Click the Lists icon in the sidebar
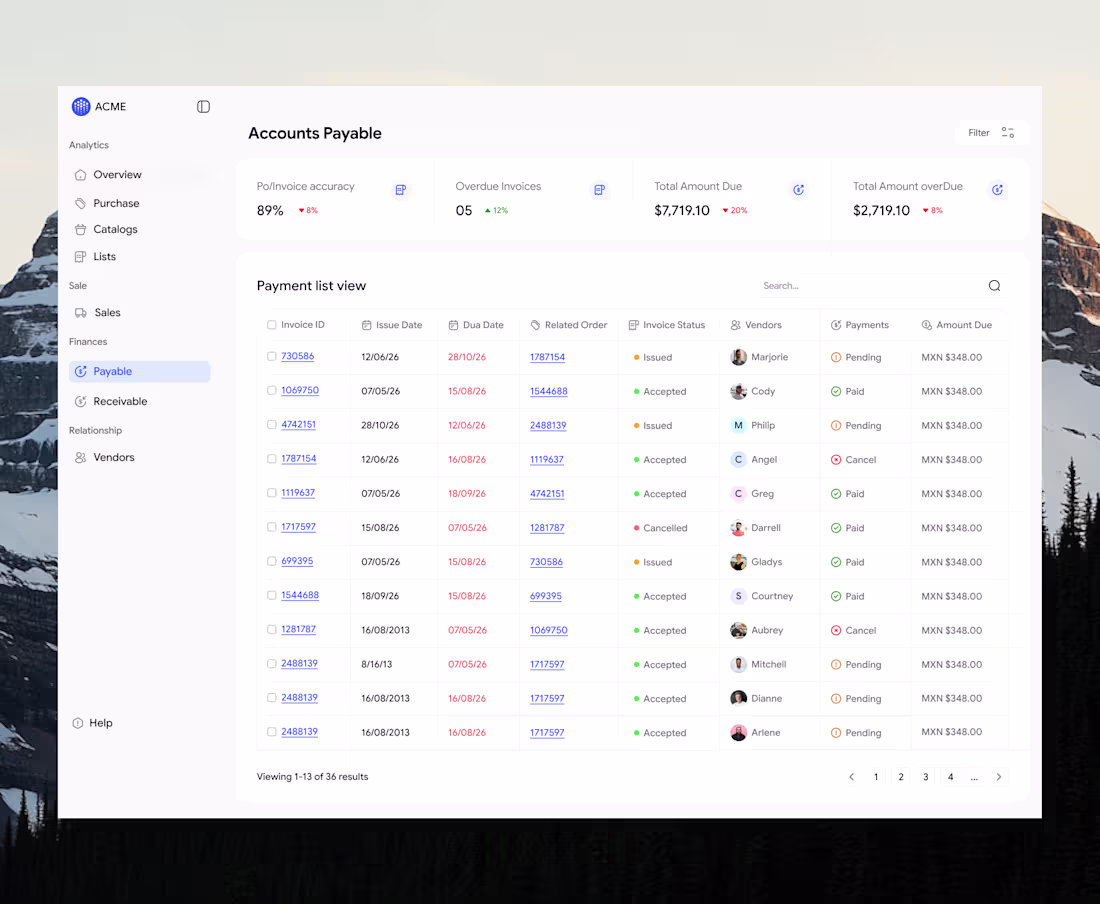This screenshot has height=904, width=1100. pyautogui.click(x=83, y=256)
